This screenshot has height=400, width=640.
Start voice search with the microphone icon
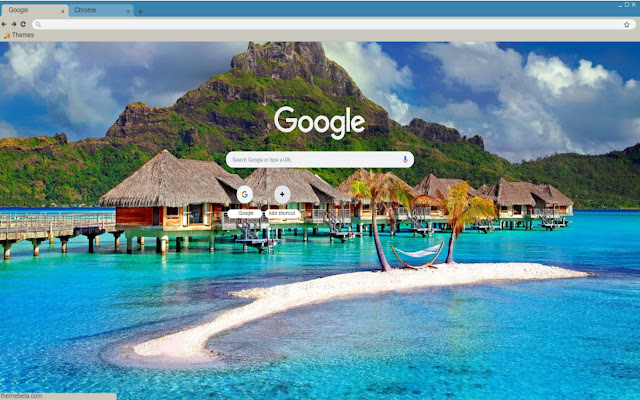point(405,160)
